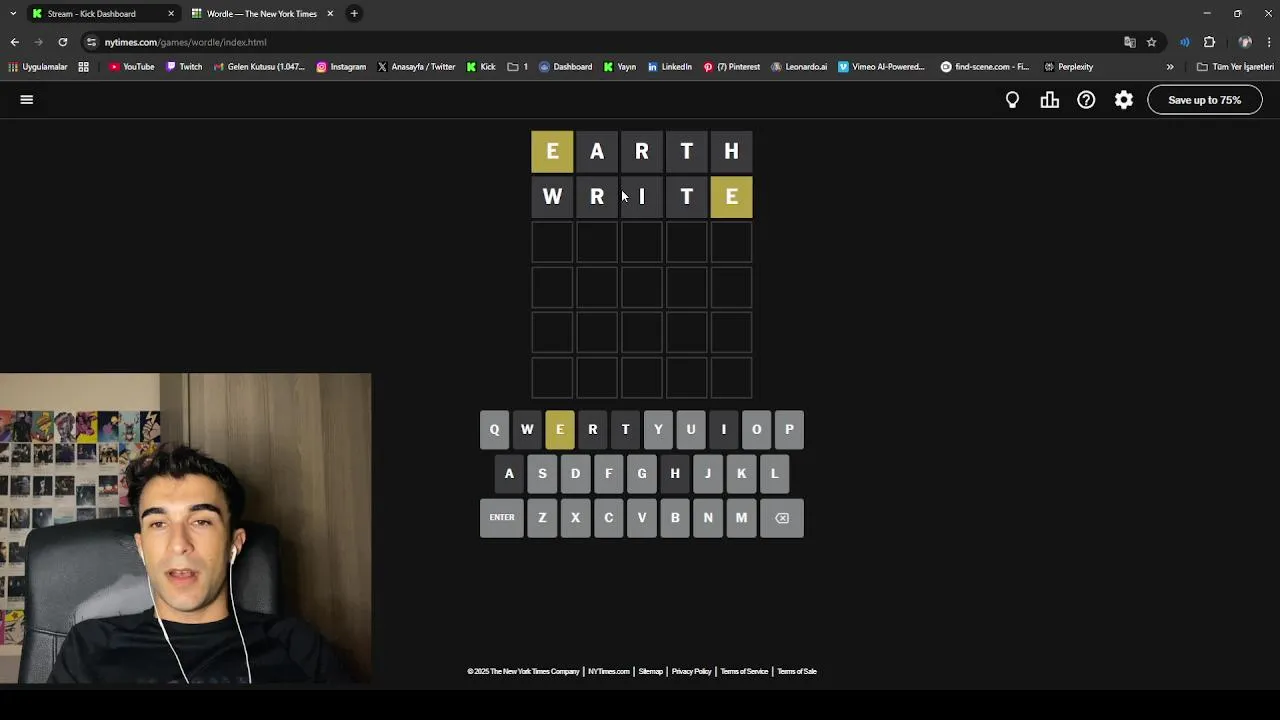Tap the O key on Wordle keyboard

click(756, 430)
